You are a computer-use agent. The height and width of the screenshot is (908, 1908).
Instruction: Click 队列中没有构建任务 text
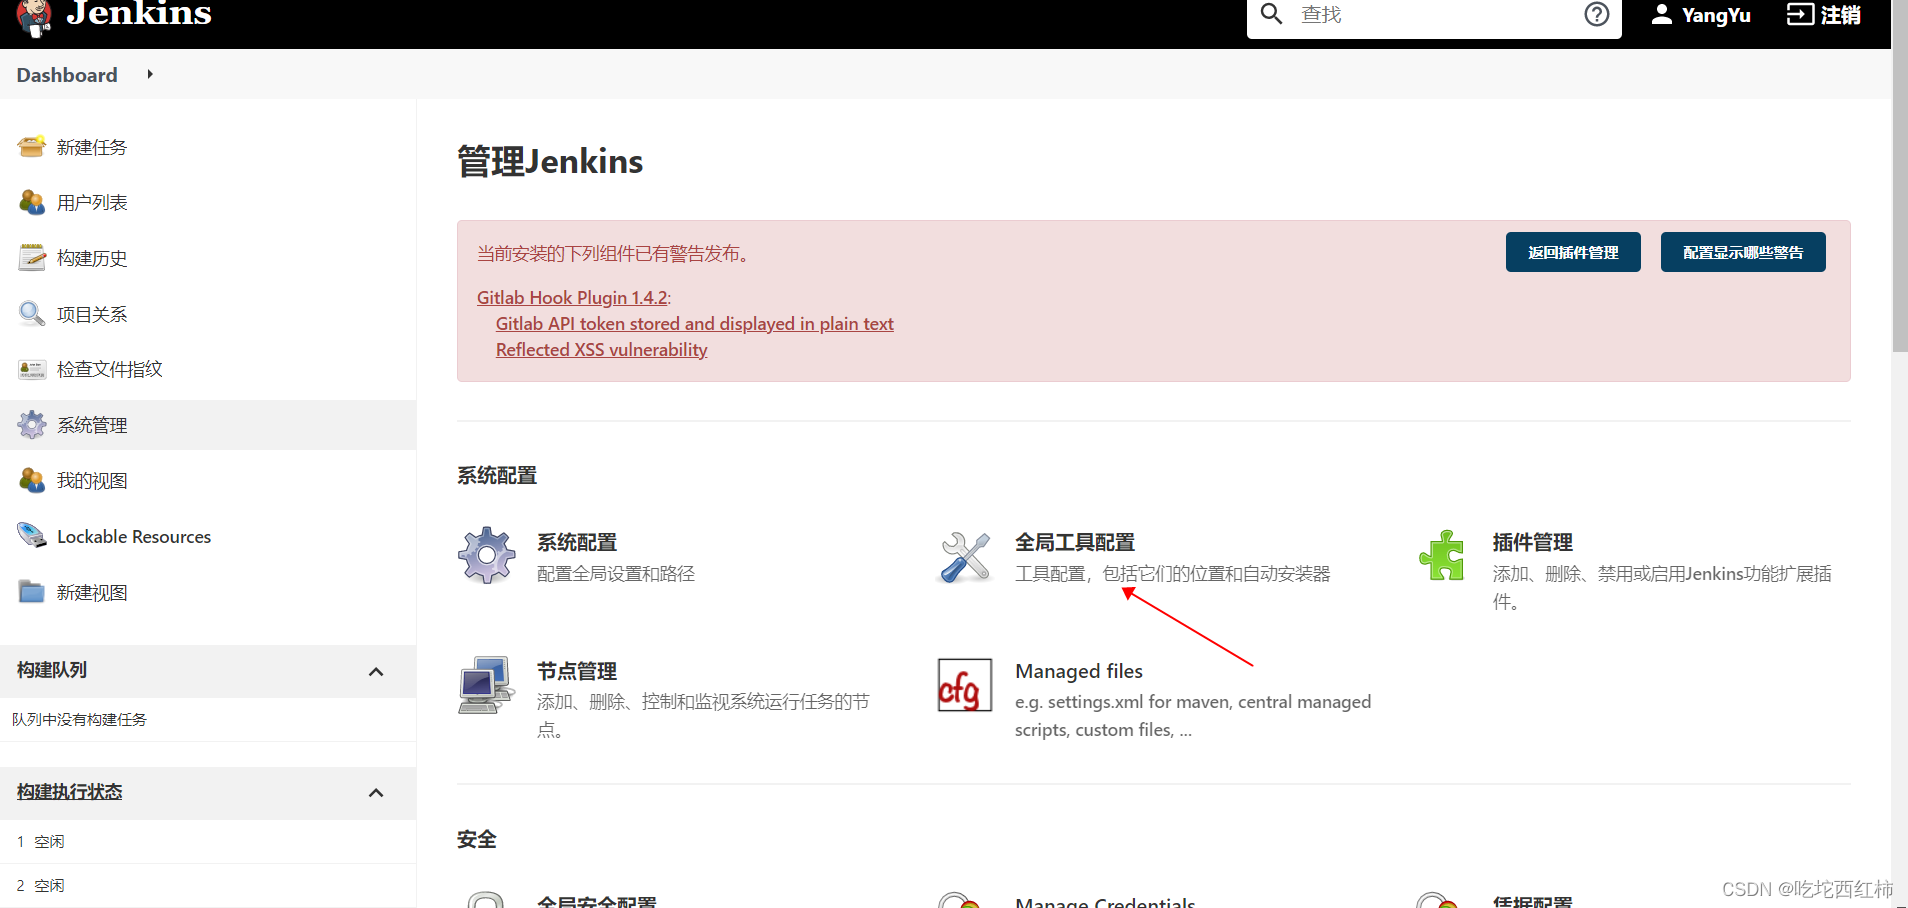click(79, 719)
